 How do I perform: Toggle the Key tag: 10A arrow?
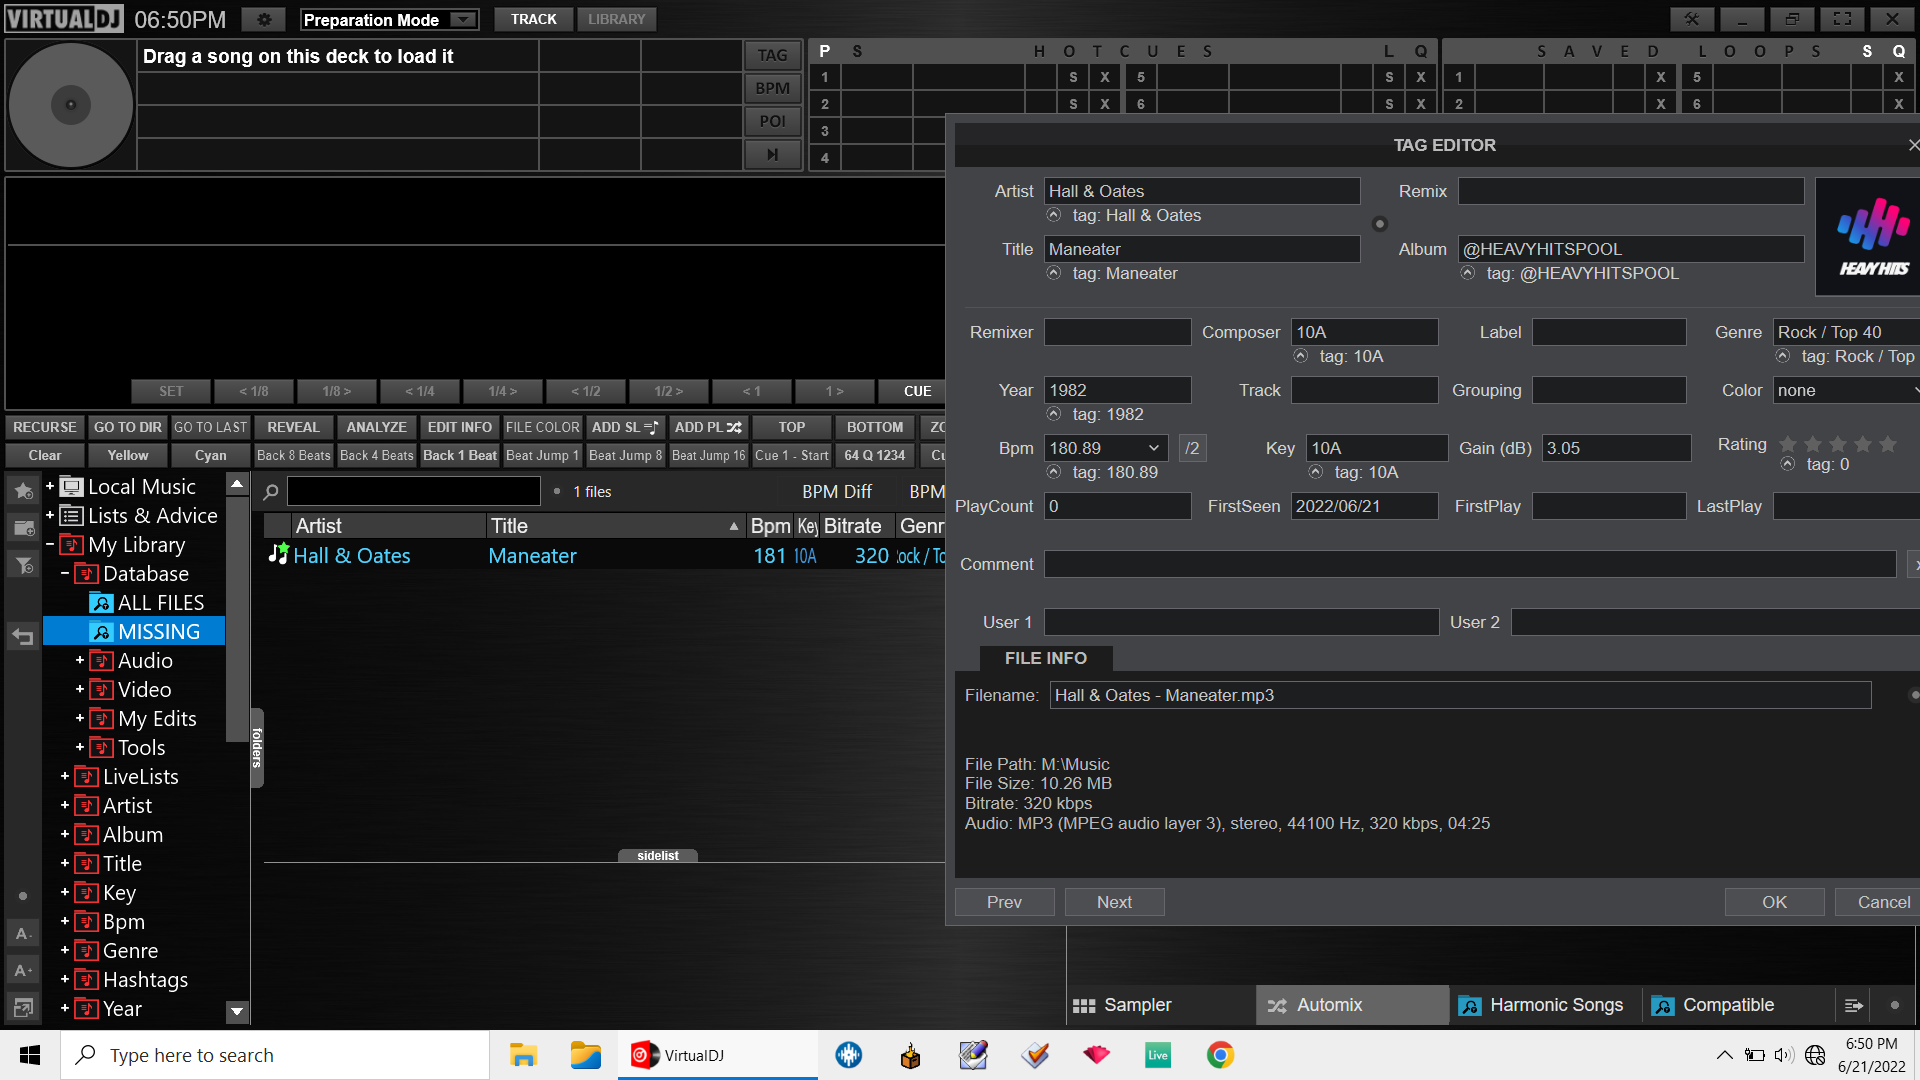1315,472
